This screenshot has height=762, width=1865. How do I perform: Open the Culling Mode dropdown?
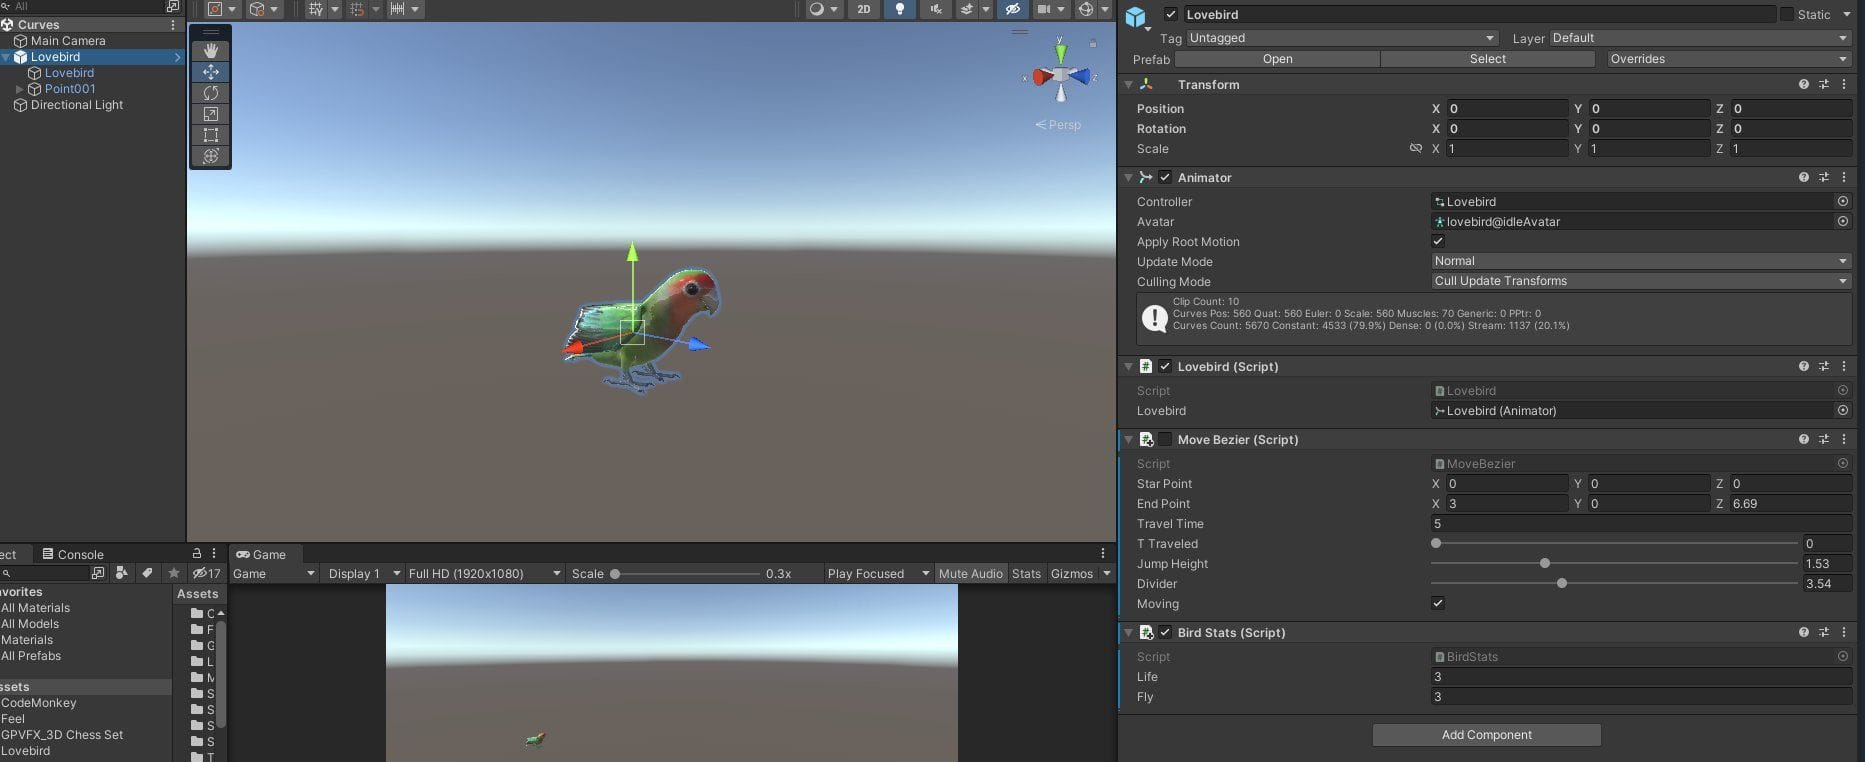pos(1641,281)
